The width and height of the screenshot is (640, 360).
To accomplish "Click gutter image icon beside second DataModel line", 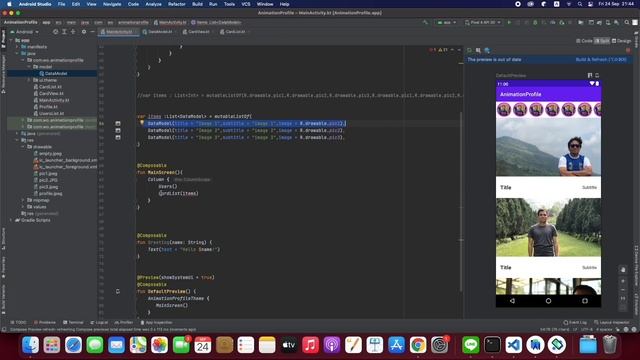I will [118, 131].
